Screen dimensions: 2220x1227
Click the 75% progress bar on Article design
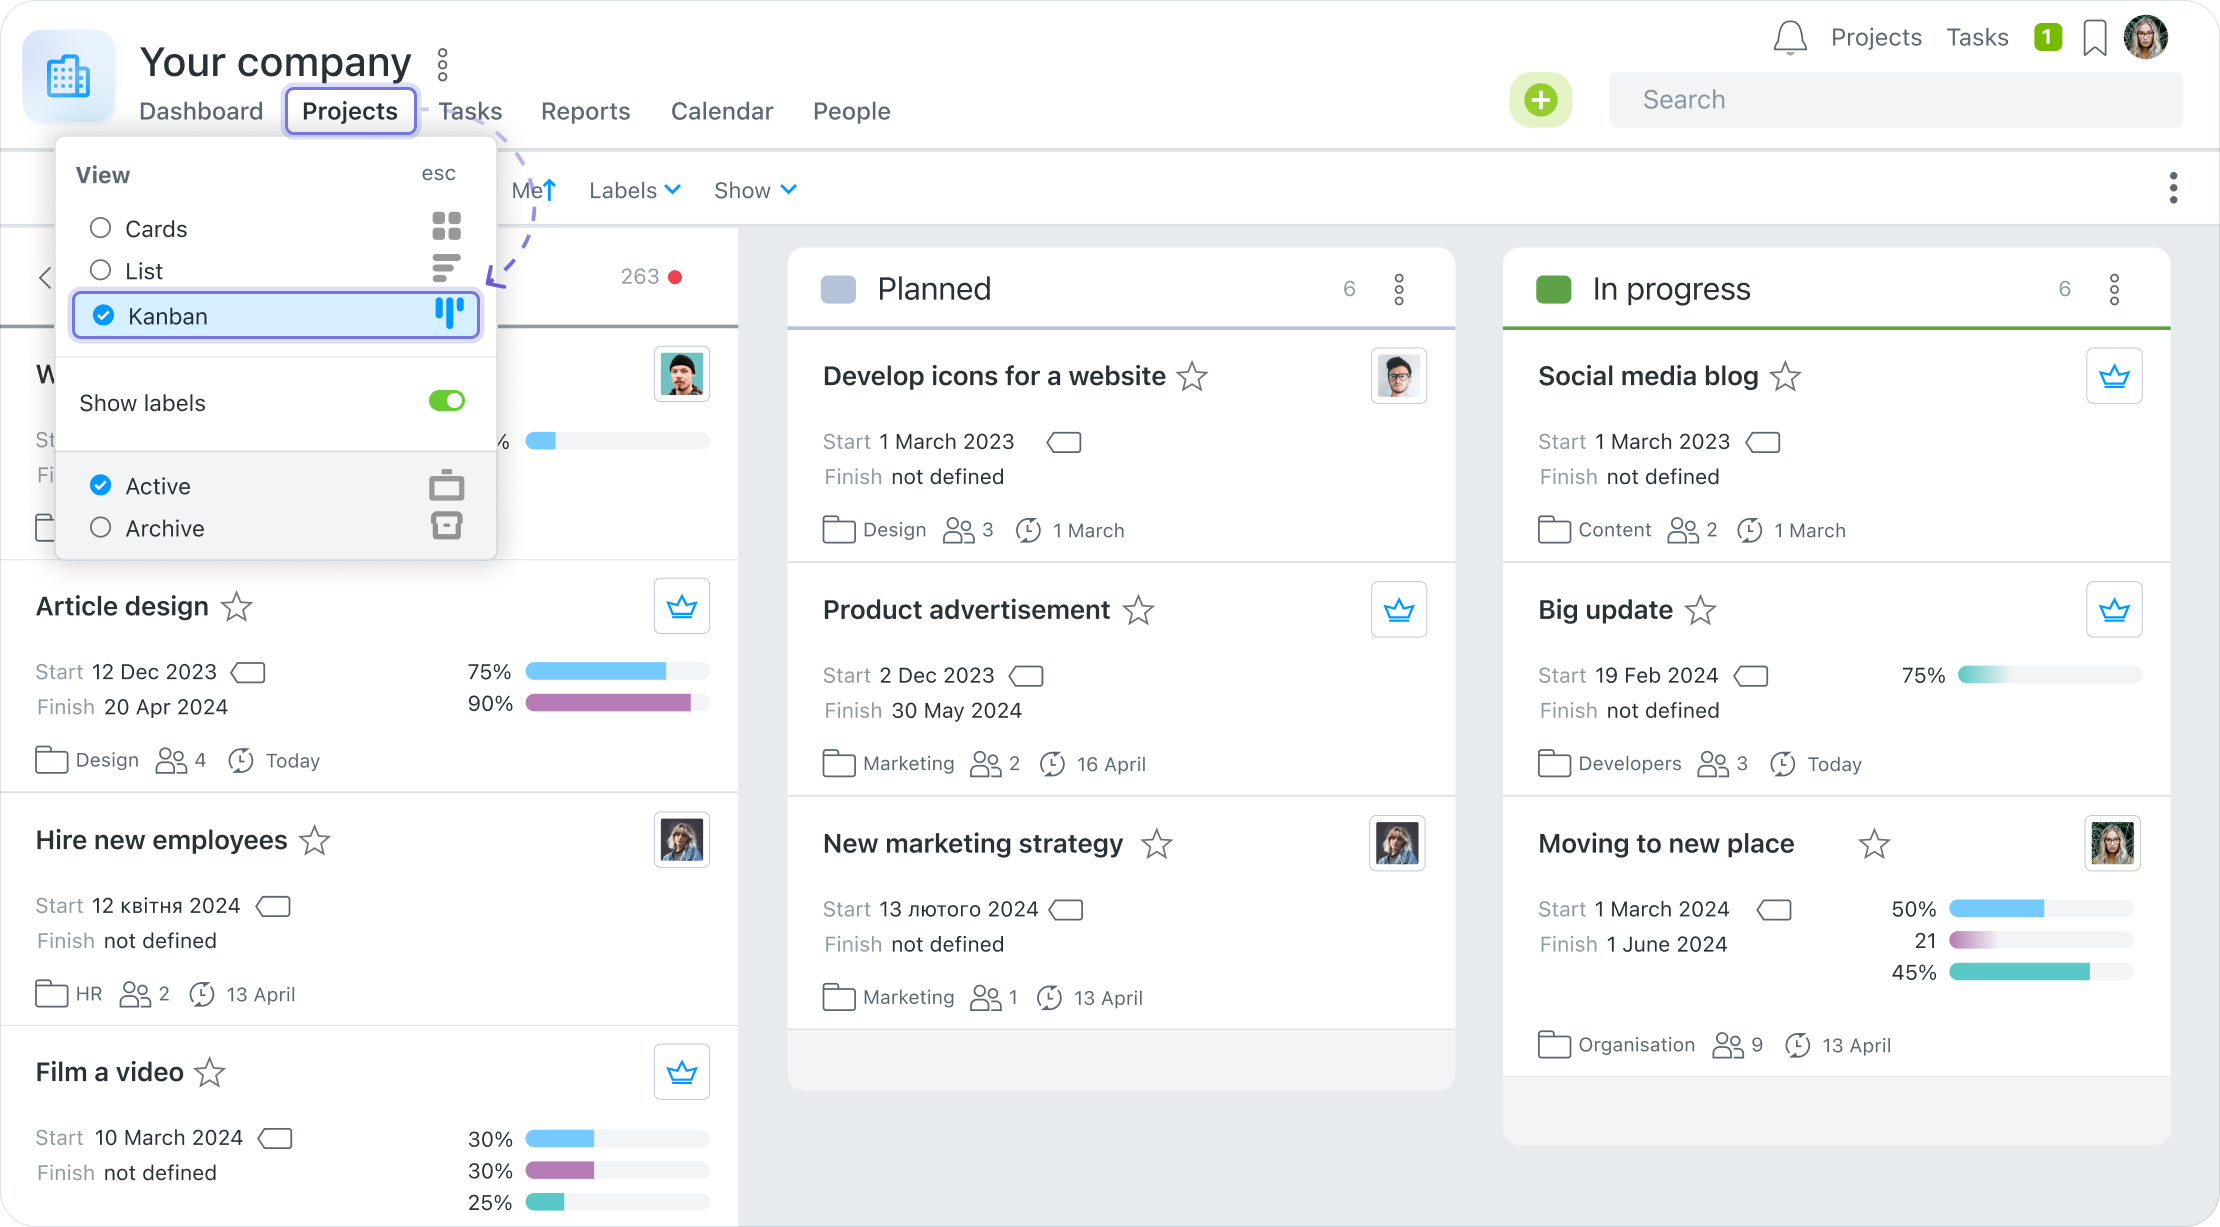[616, 671]
